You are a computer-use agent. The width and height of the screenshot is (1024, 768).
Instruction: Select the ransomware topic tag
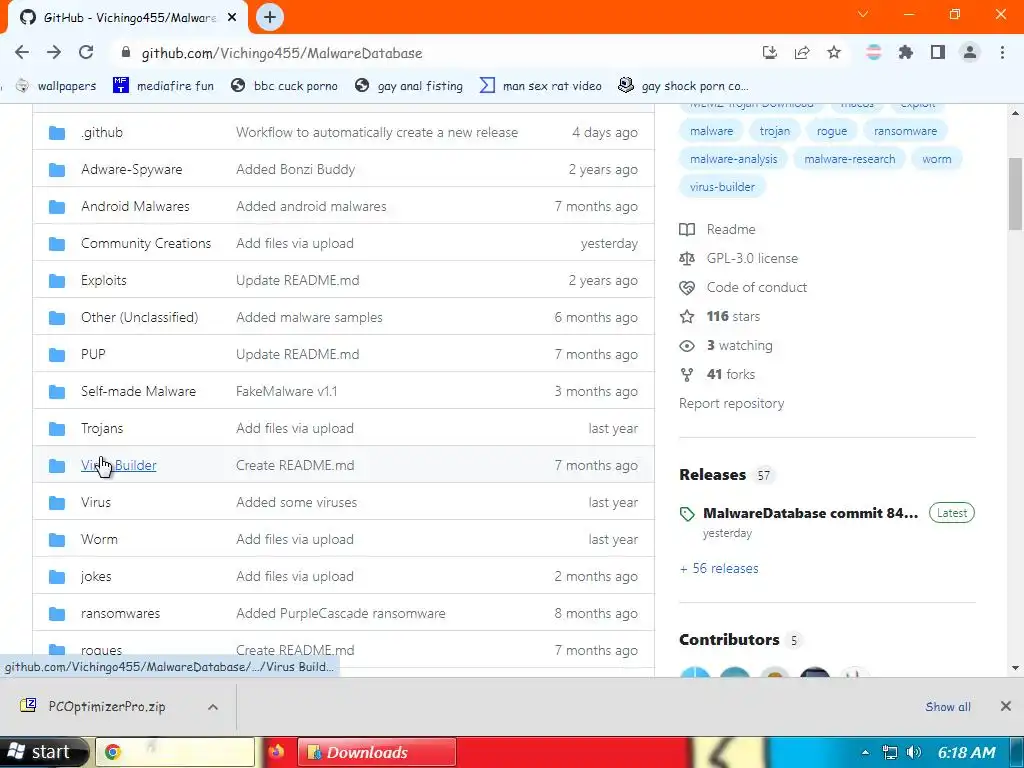pos(905,131)
